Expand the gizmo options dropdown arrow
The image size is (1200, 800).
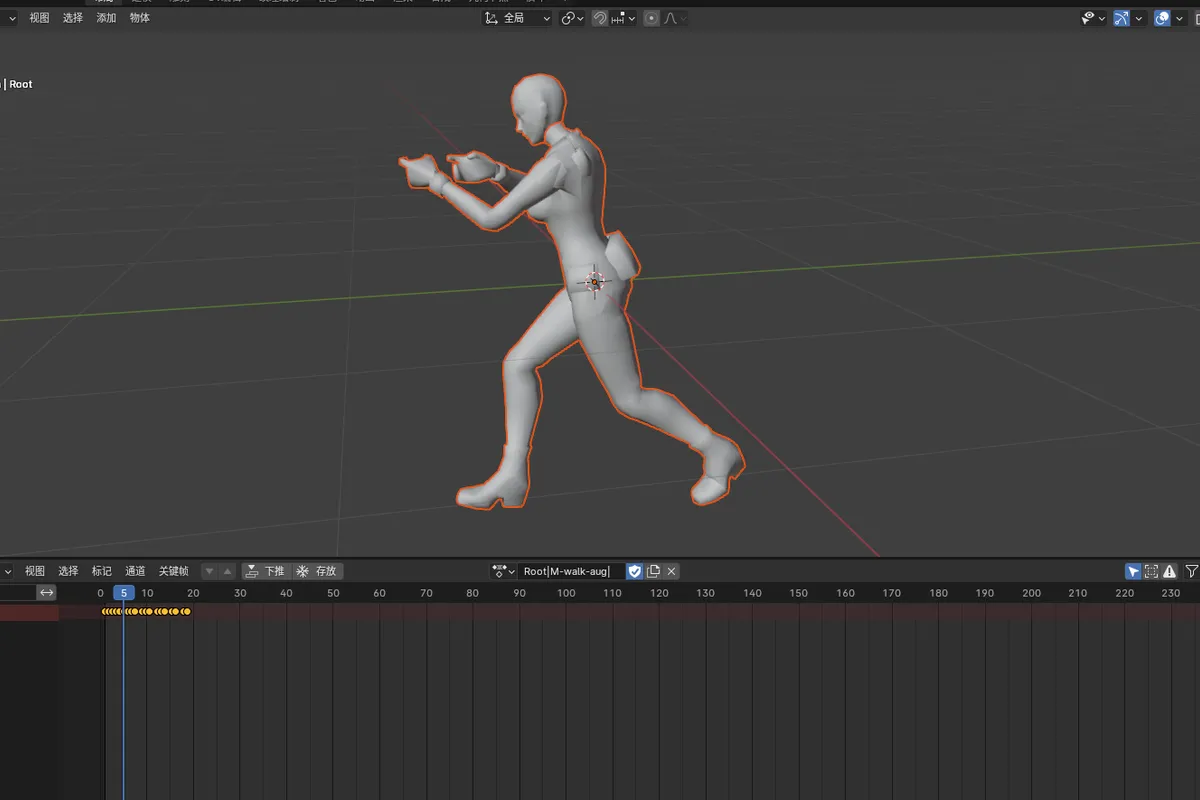click(1139, 18)
